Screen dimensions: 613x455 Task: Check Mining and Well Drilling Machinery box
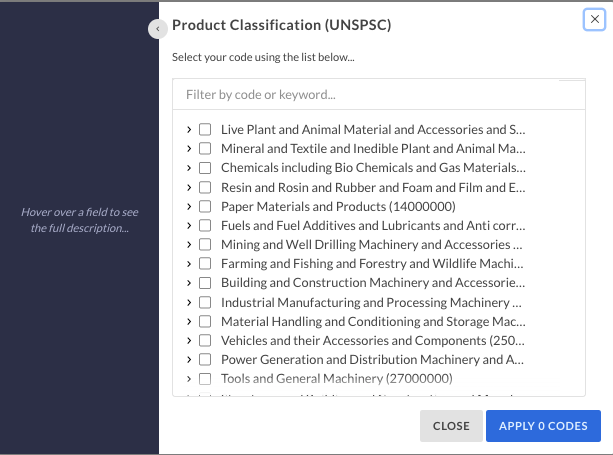coord(205,245)
